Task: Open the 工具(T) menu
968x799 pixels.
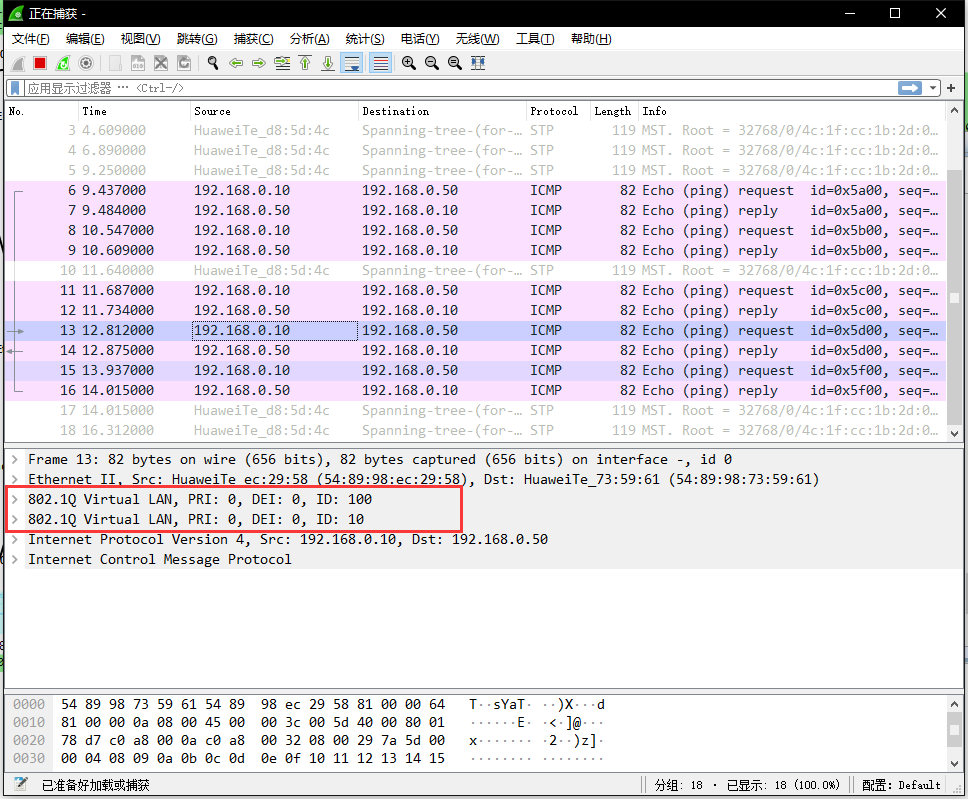Action: click(x=535, y=39)
